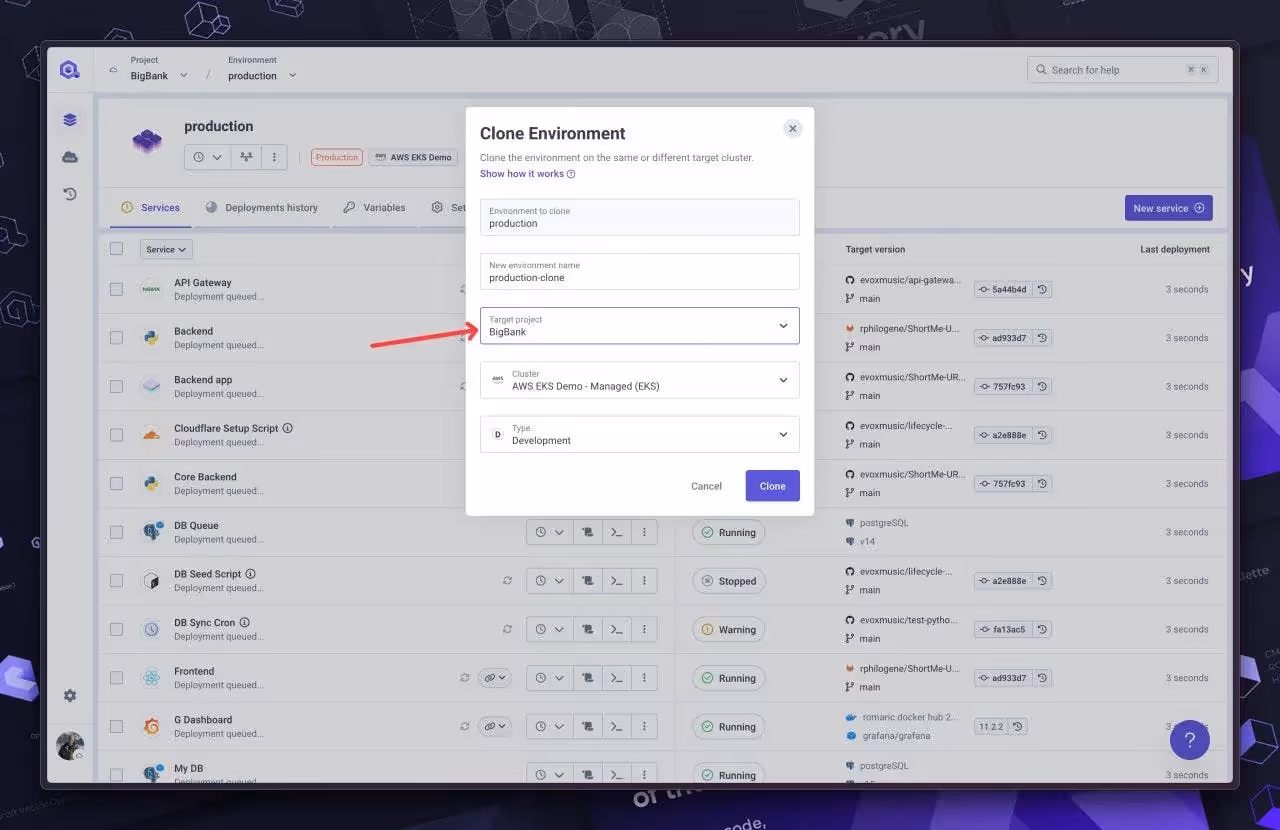Open version history icon beside 11.2.2

point(1020,726)
